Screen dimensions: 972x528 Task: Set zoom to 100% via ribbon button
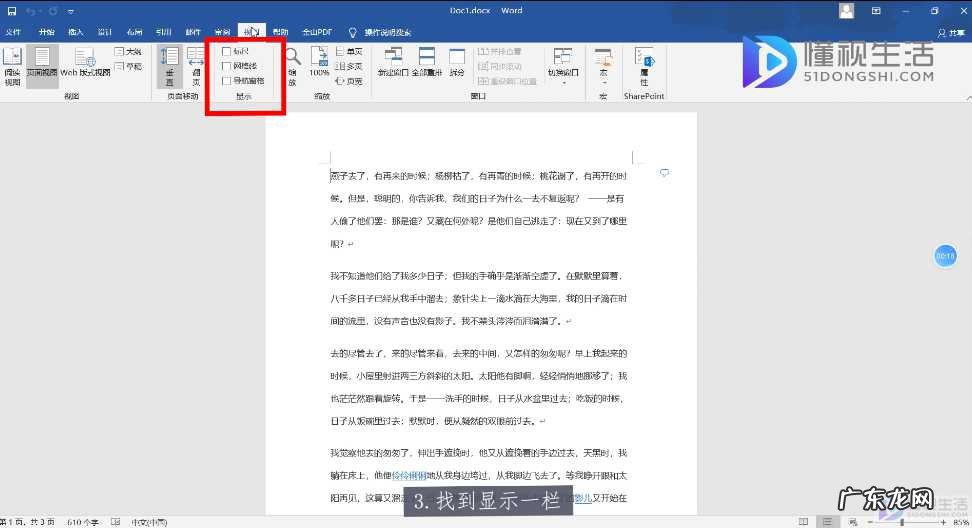tap(319, 62)
